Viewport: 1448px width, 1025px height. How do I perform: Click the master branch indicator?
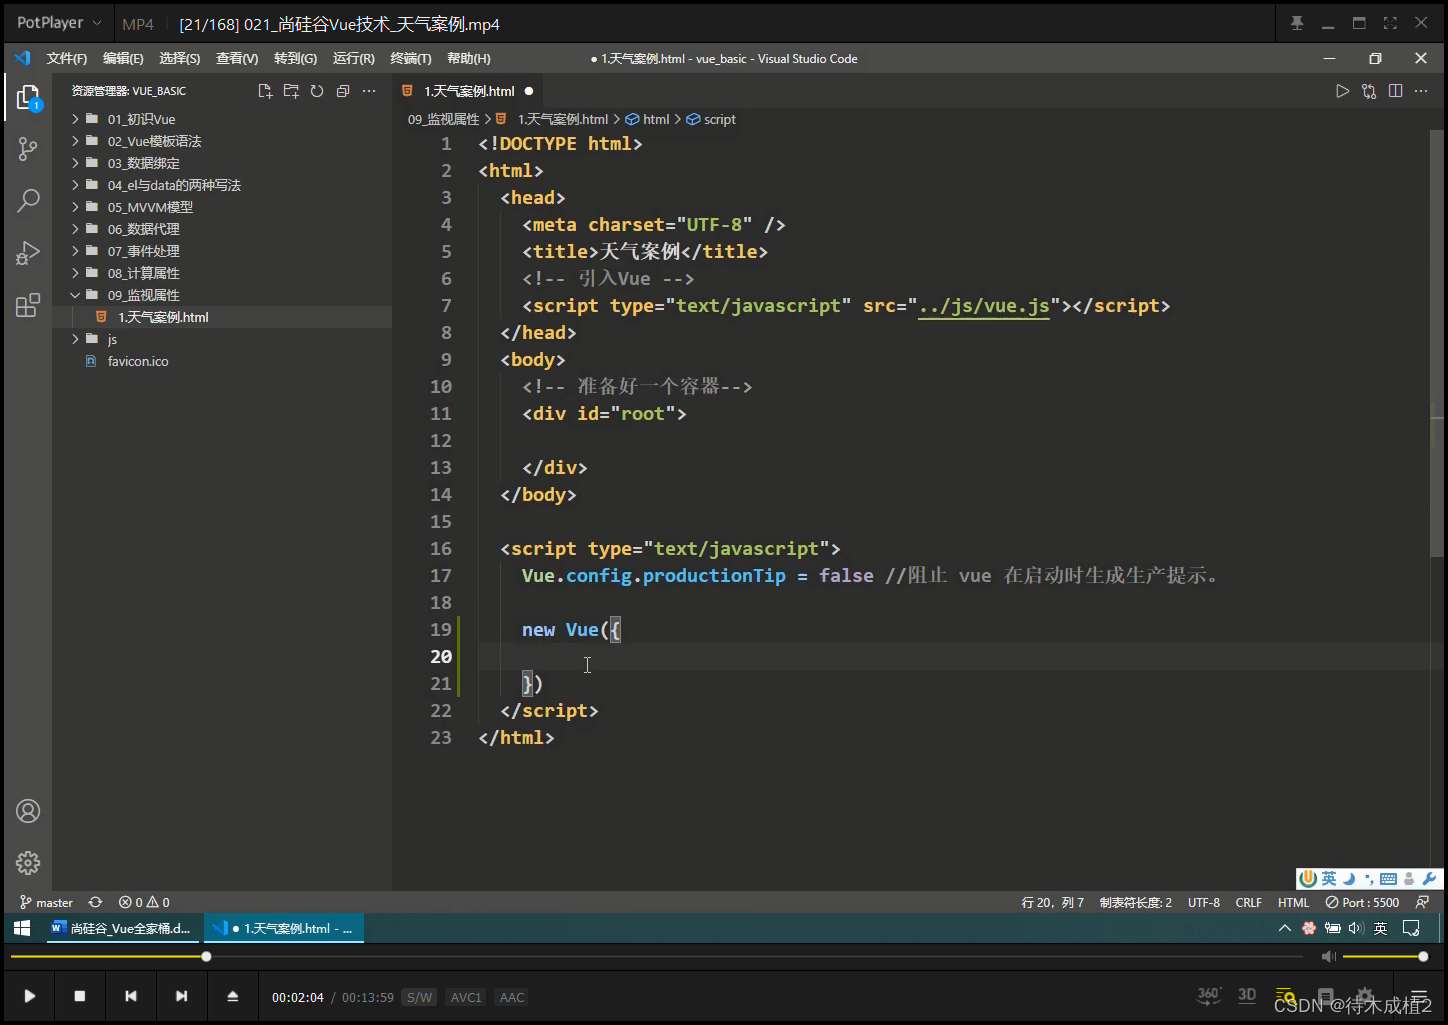(x=46, y=902)
